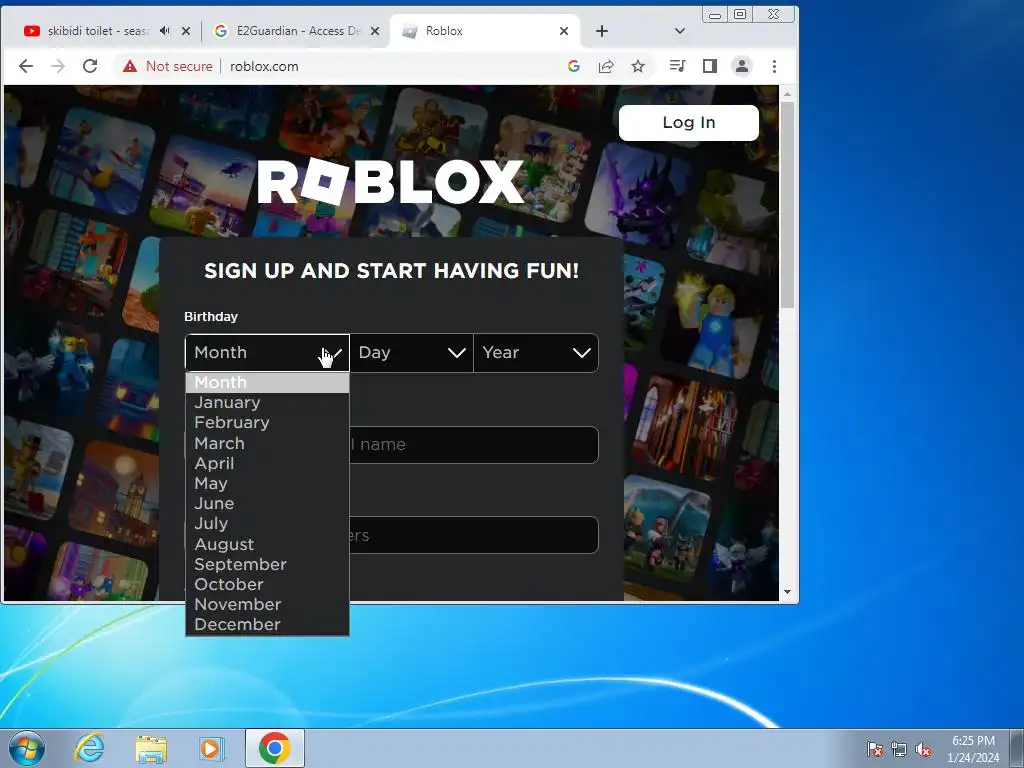This screenshot has height=768, width=1024.
Task: Mute the skibidi toilet tab audio icon
Action: (x=165, y=31)
